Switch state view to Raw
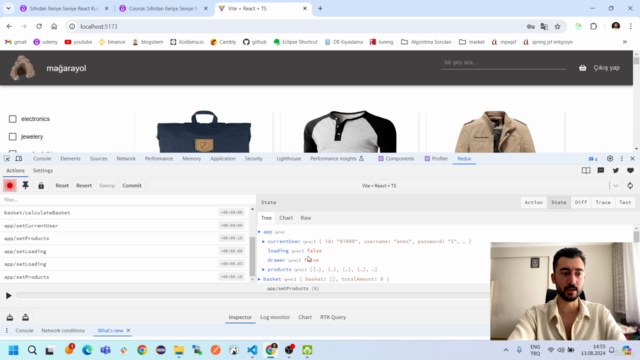This screenshot has height=360, width=640. pos(306,218)
